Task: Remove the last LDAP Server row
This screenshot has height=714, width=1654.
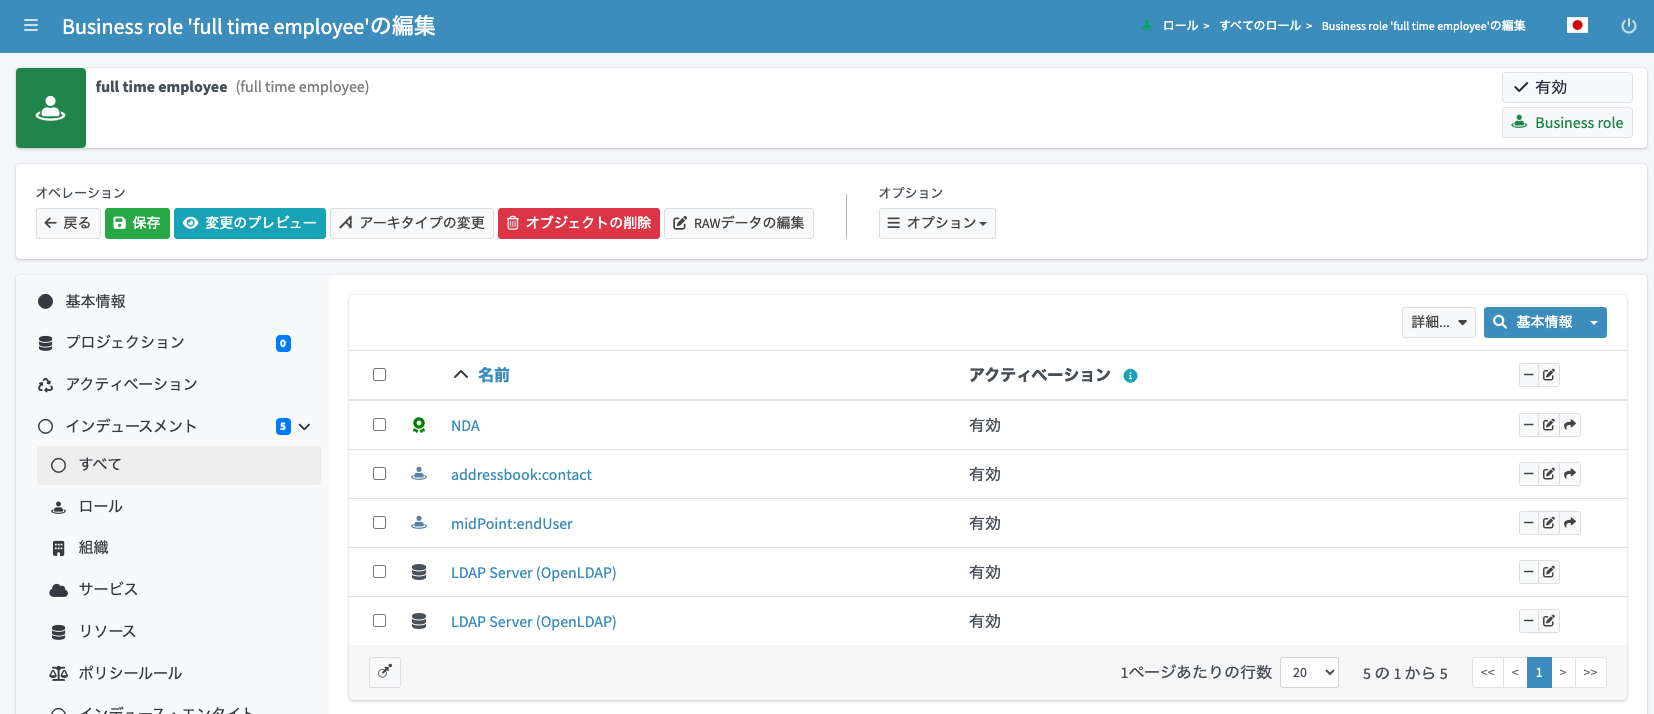Action: point(1529,621)
